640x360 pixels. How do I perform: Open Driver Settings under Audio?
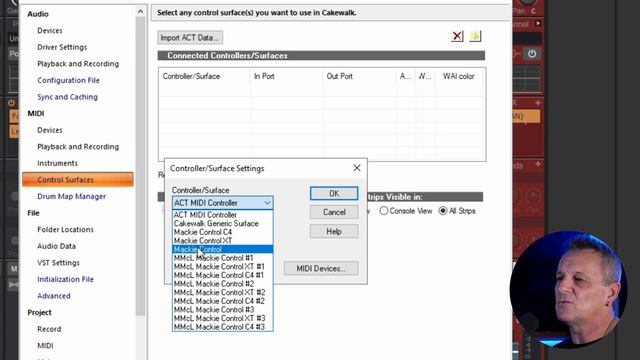click(62, 47)
